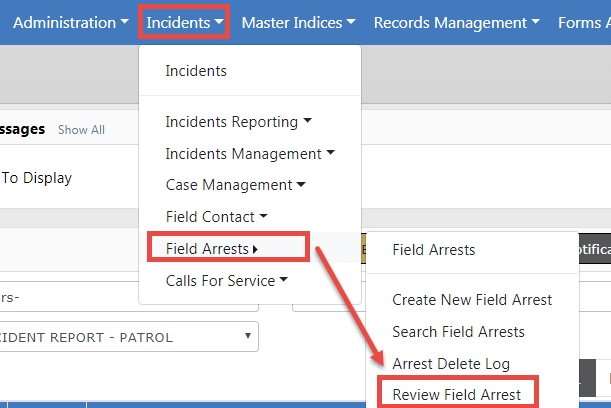Click the partially hidden dropdown above Incident Report
Viewport: 611px width, 408px height.
(x=130, y=296)
